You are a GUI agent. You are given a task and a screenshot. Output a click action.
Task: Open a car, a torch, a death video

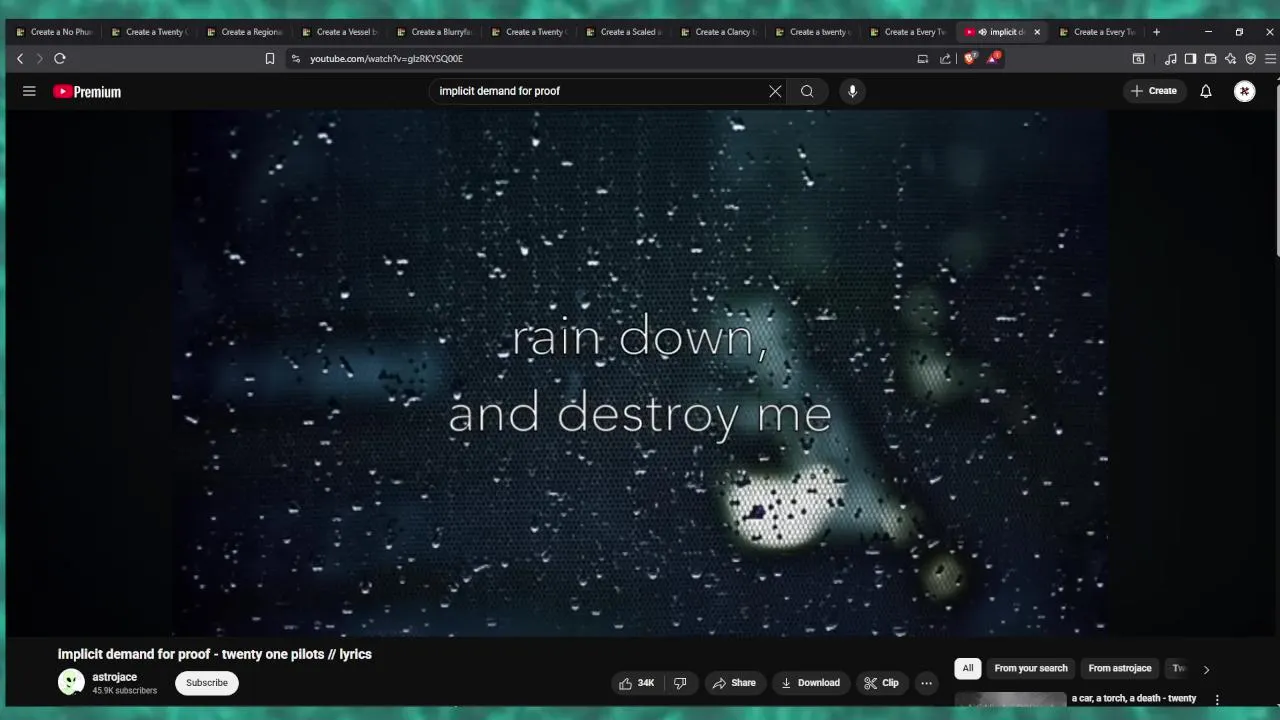(x=1134, y=699)
